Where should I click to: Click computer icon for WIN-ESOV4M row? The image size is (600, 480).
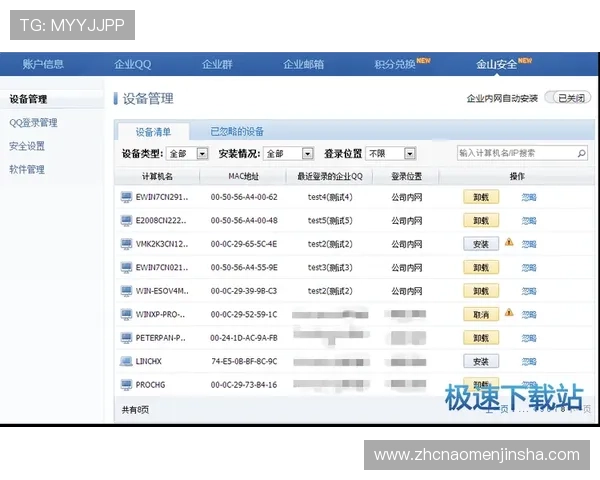(126, 291)
